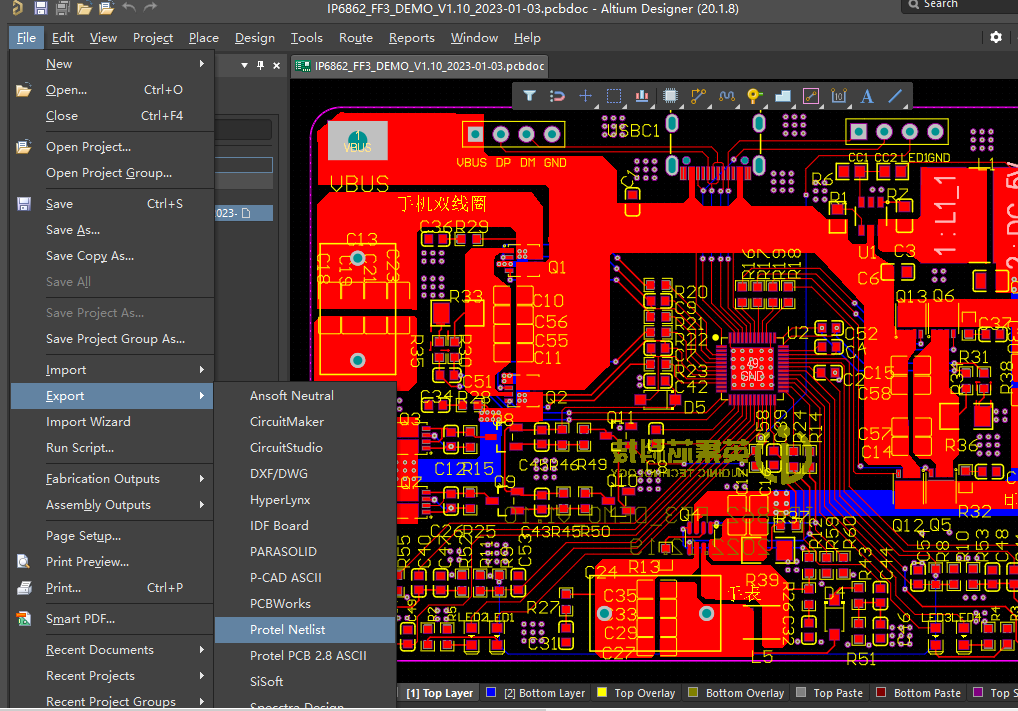The image size is (1018, 711).
Task: Expand the Recent Projects submenu
Action: tap(112, 676)
